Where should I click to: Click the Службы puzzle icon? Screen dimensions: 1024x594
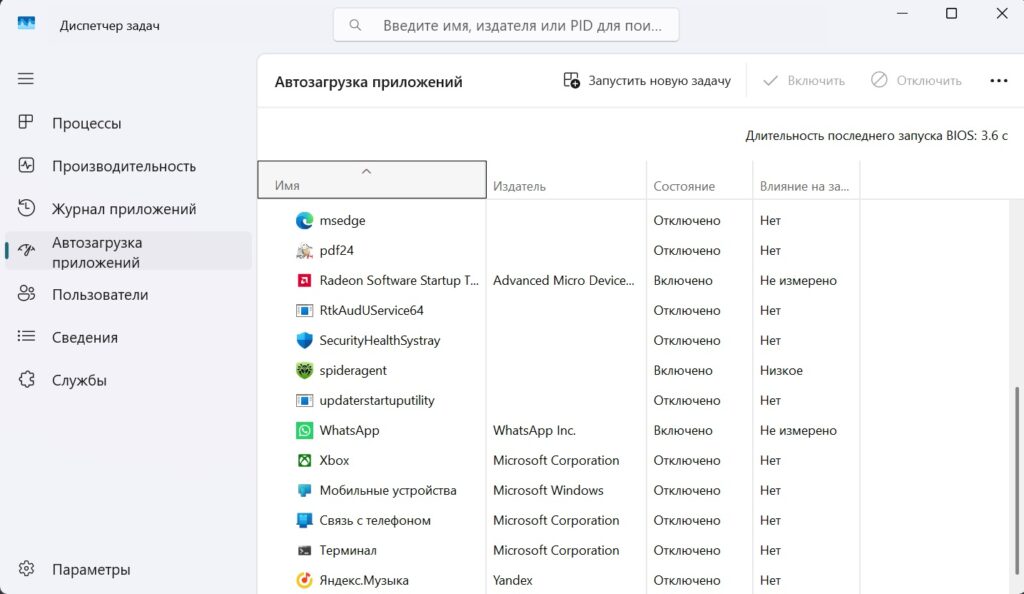(26, 379)
